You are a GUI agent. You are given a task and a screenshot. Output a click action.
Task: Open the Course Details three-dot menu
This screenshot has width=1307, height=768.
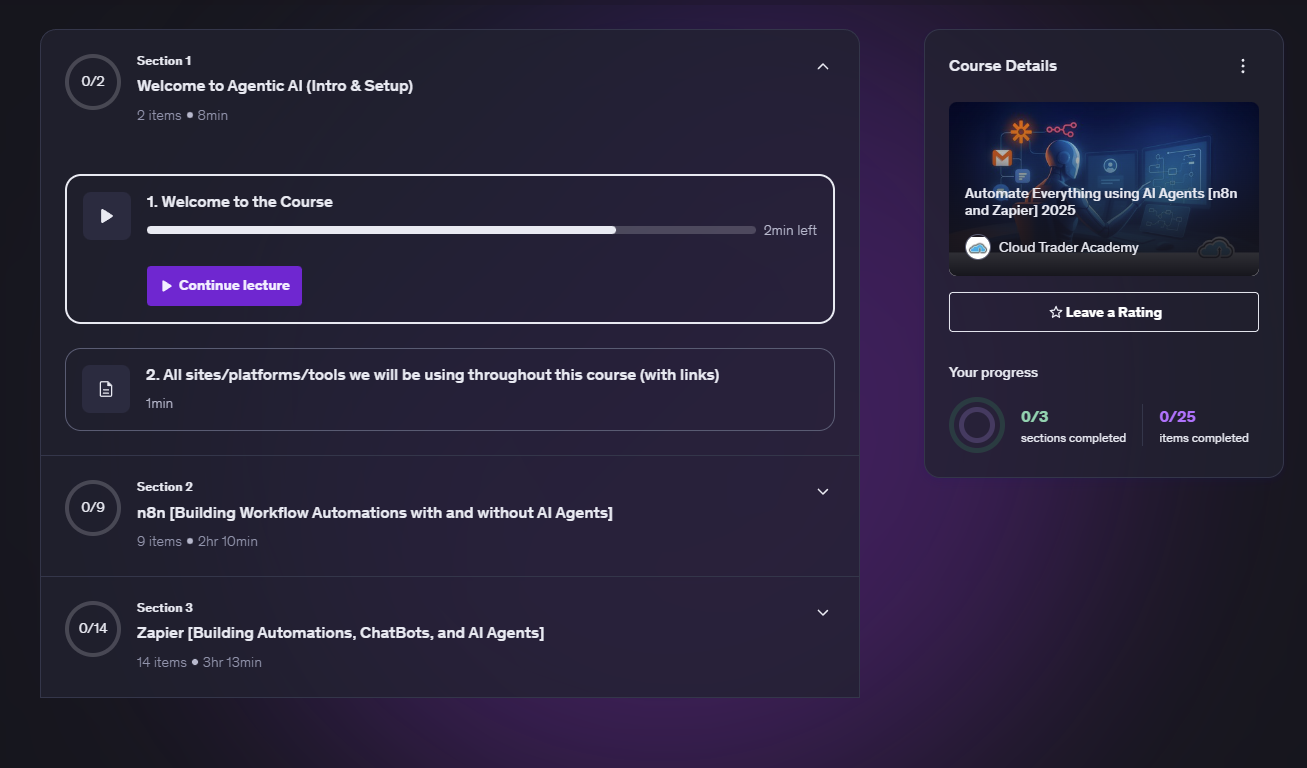tap(1243, 66)
